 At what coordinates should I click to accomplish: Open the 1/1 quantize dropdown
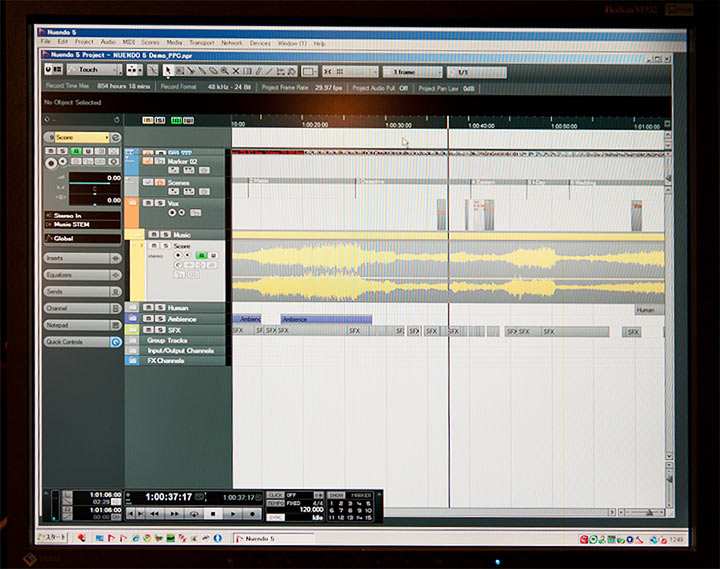point(477,73)
